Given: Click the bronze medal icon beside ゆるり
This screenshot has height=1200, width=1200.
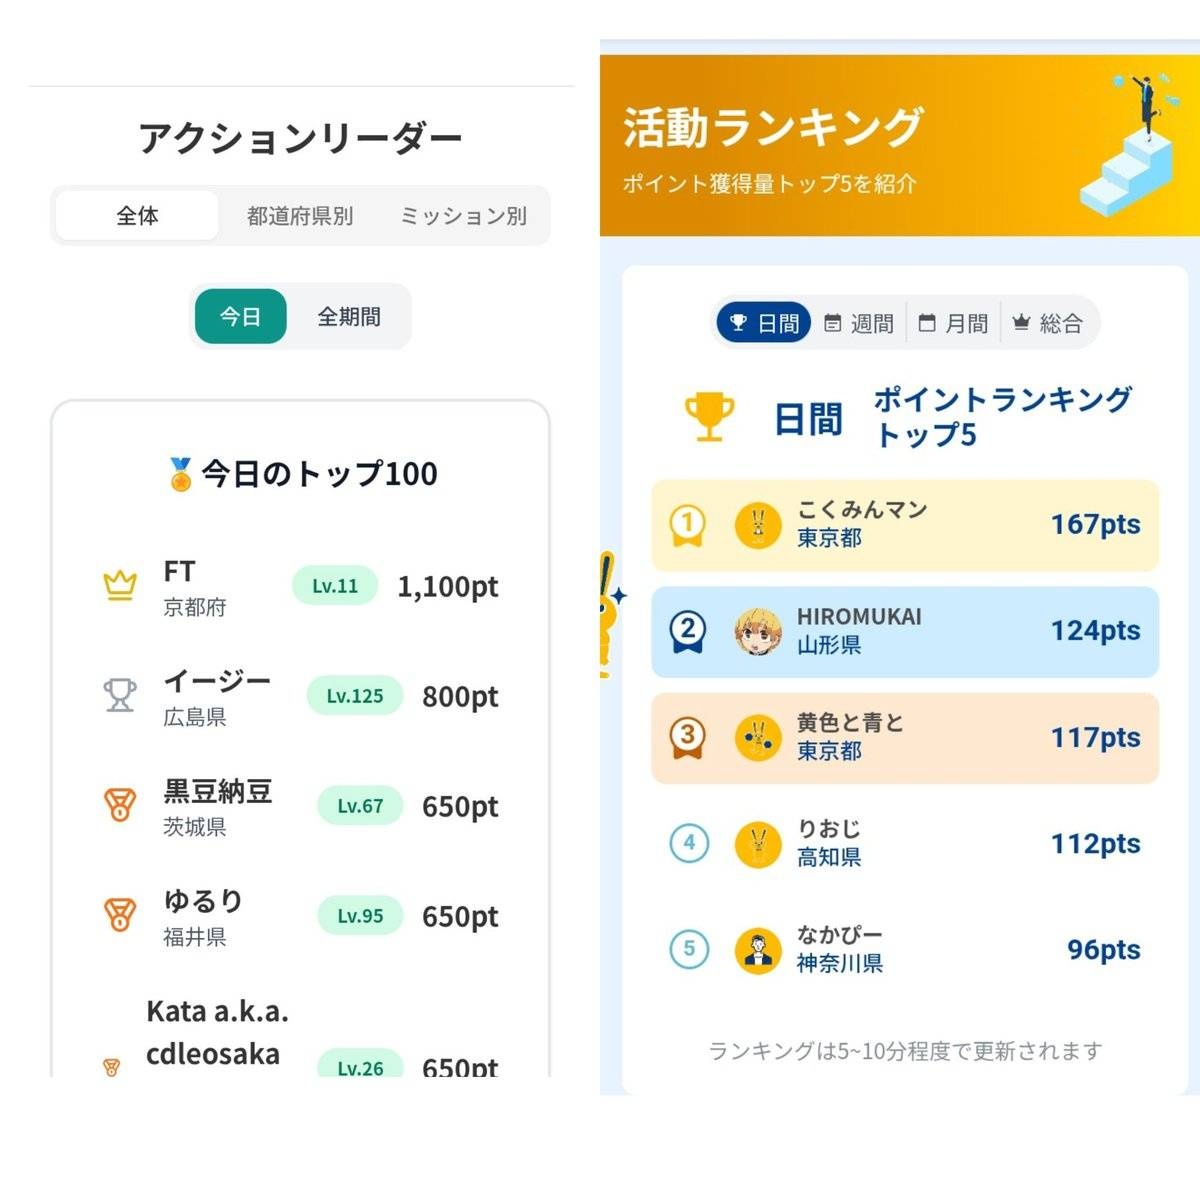Looking at the screenshot, I should coord(120,915).
